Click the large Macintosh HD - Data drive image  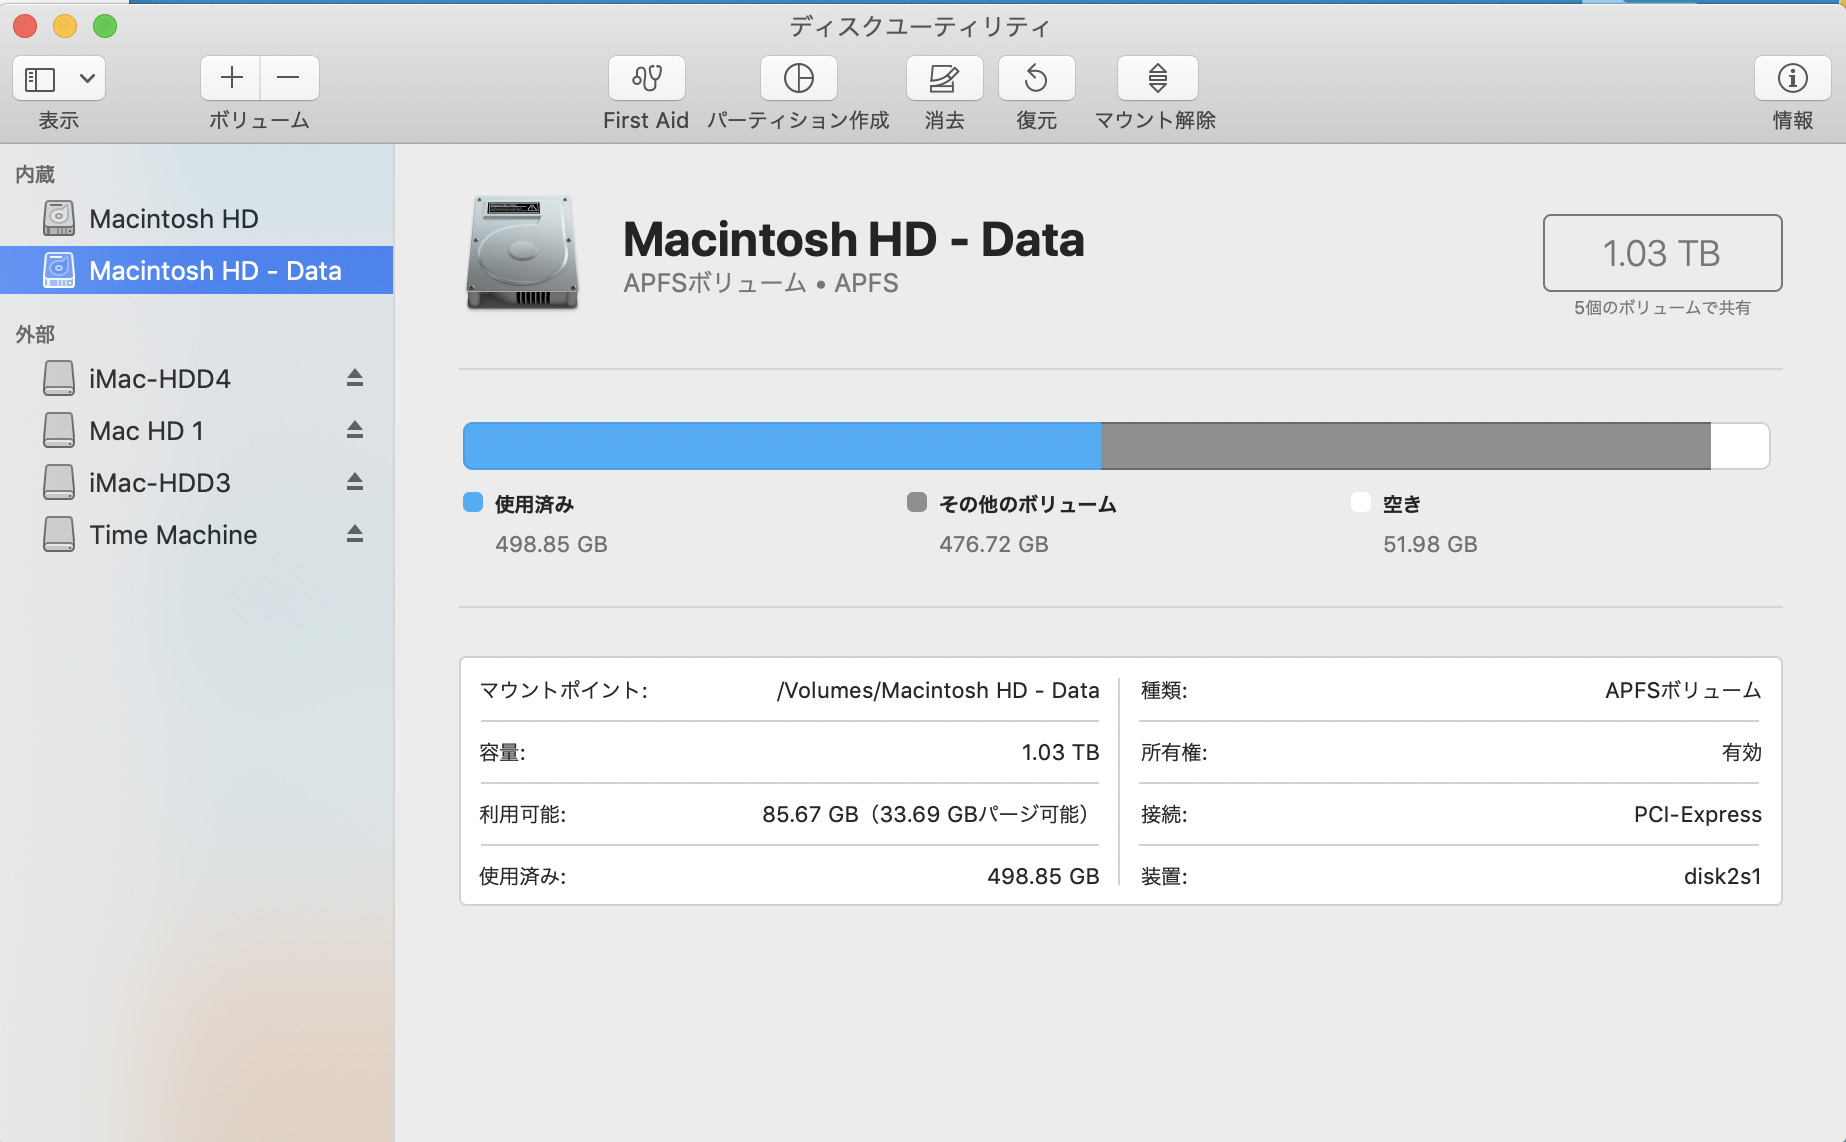[x=522, y=253]
